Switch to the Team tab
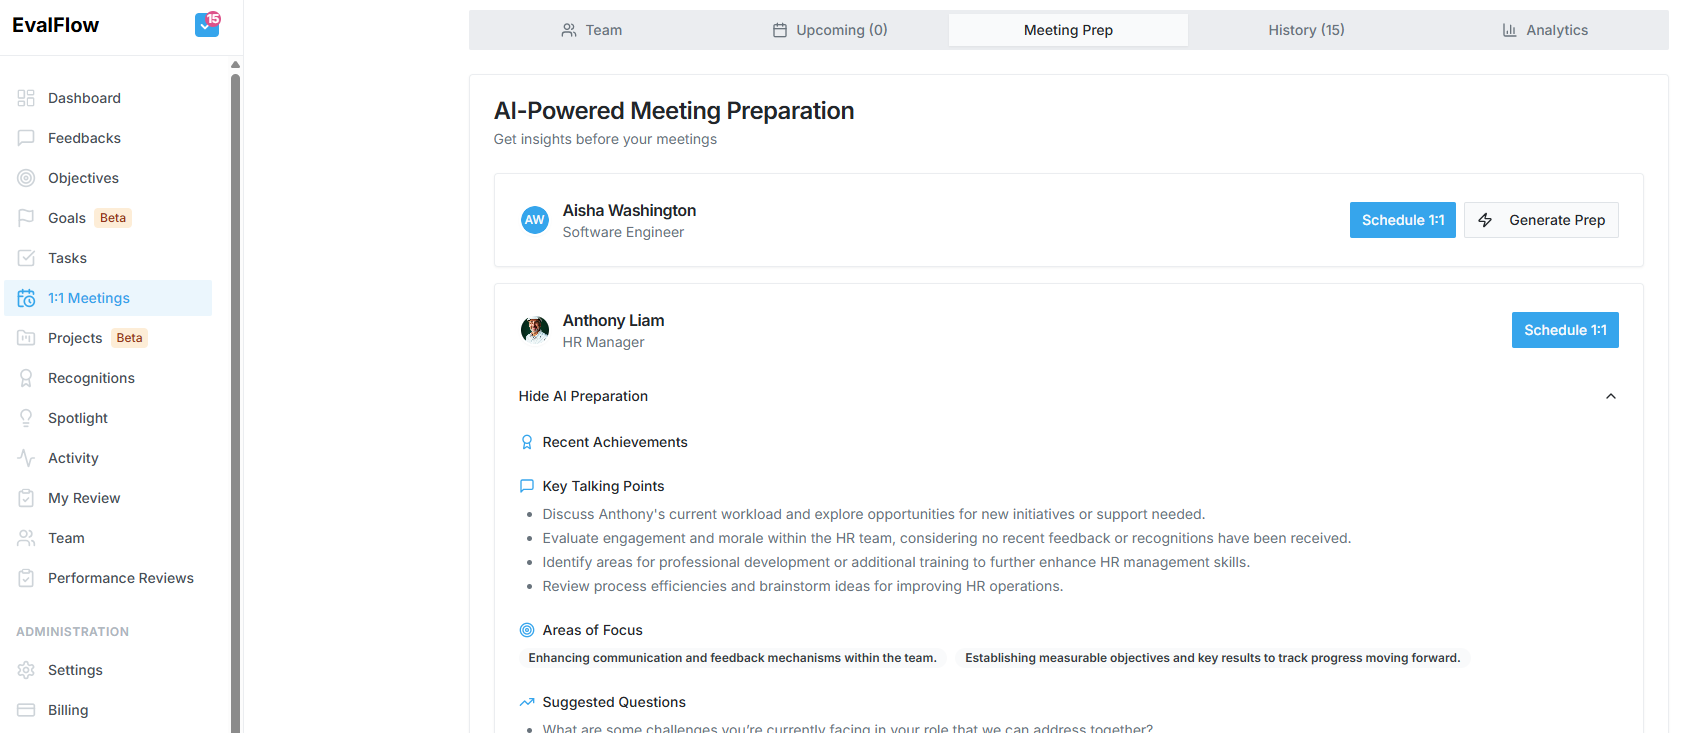 pyautogui.click(x=590, y=30)
